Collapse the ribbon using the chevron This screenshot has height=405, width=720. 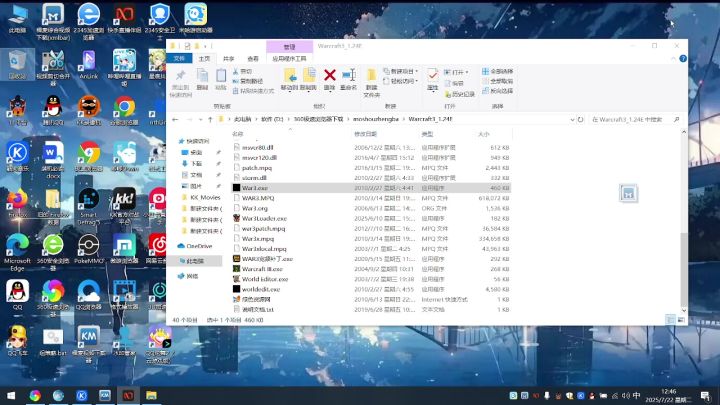673,58
